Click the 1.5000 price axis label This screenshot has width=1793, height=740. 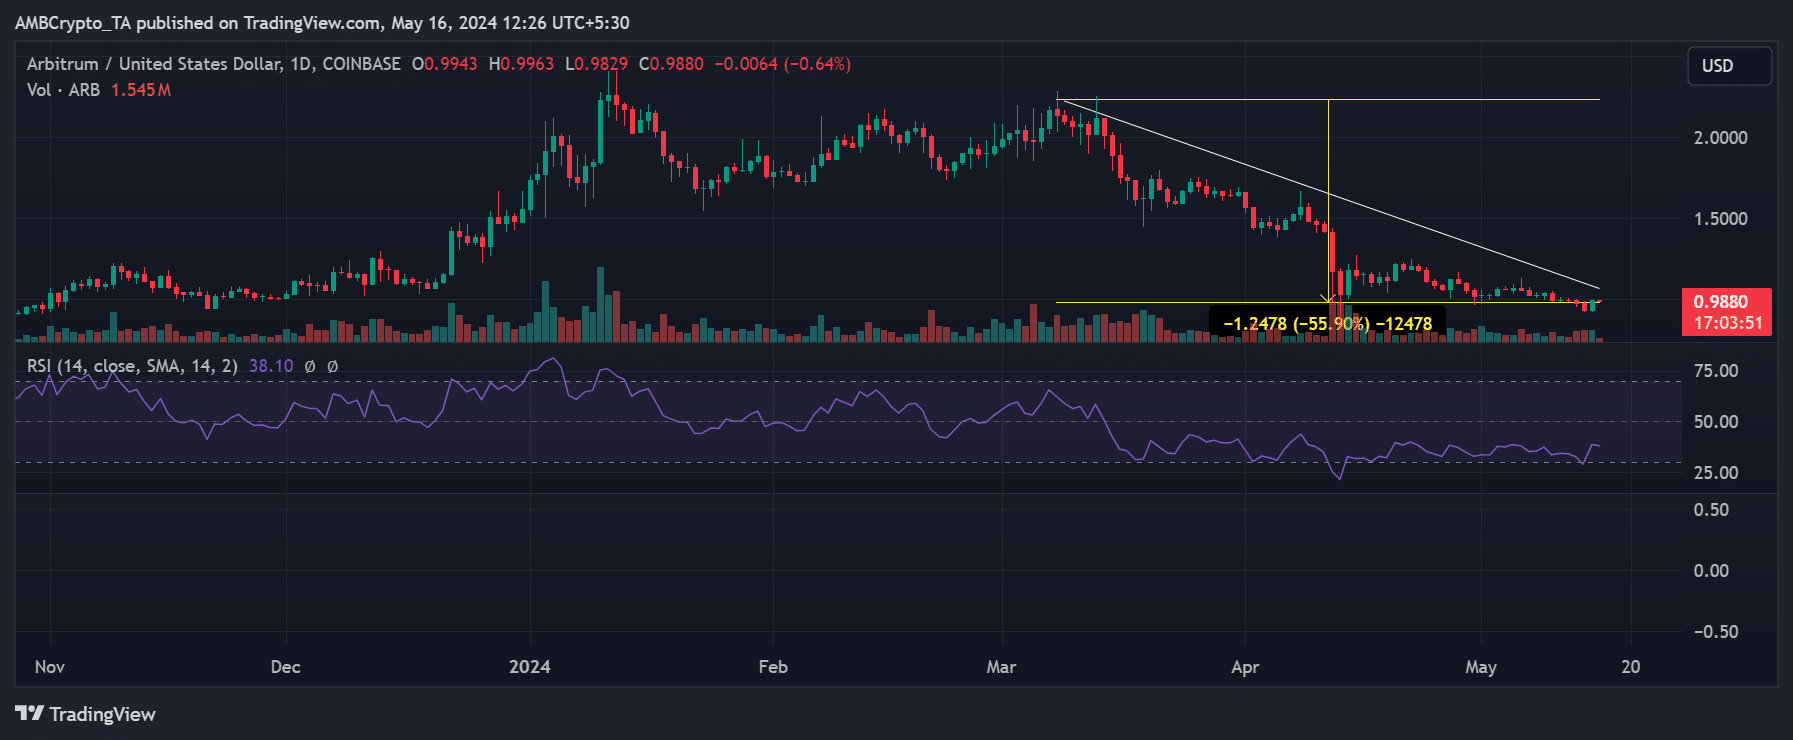click(1720, 219)
